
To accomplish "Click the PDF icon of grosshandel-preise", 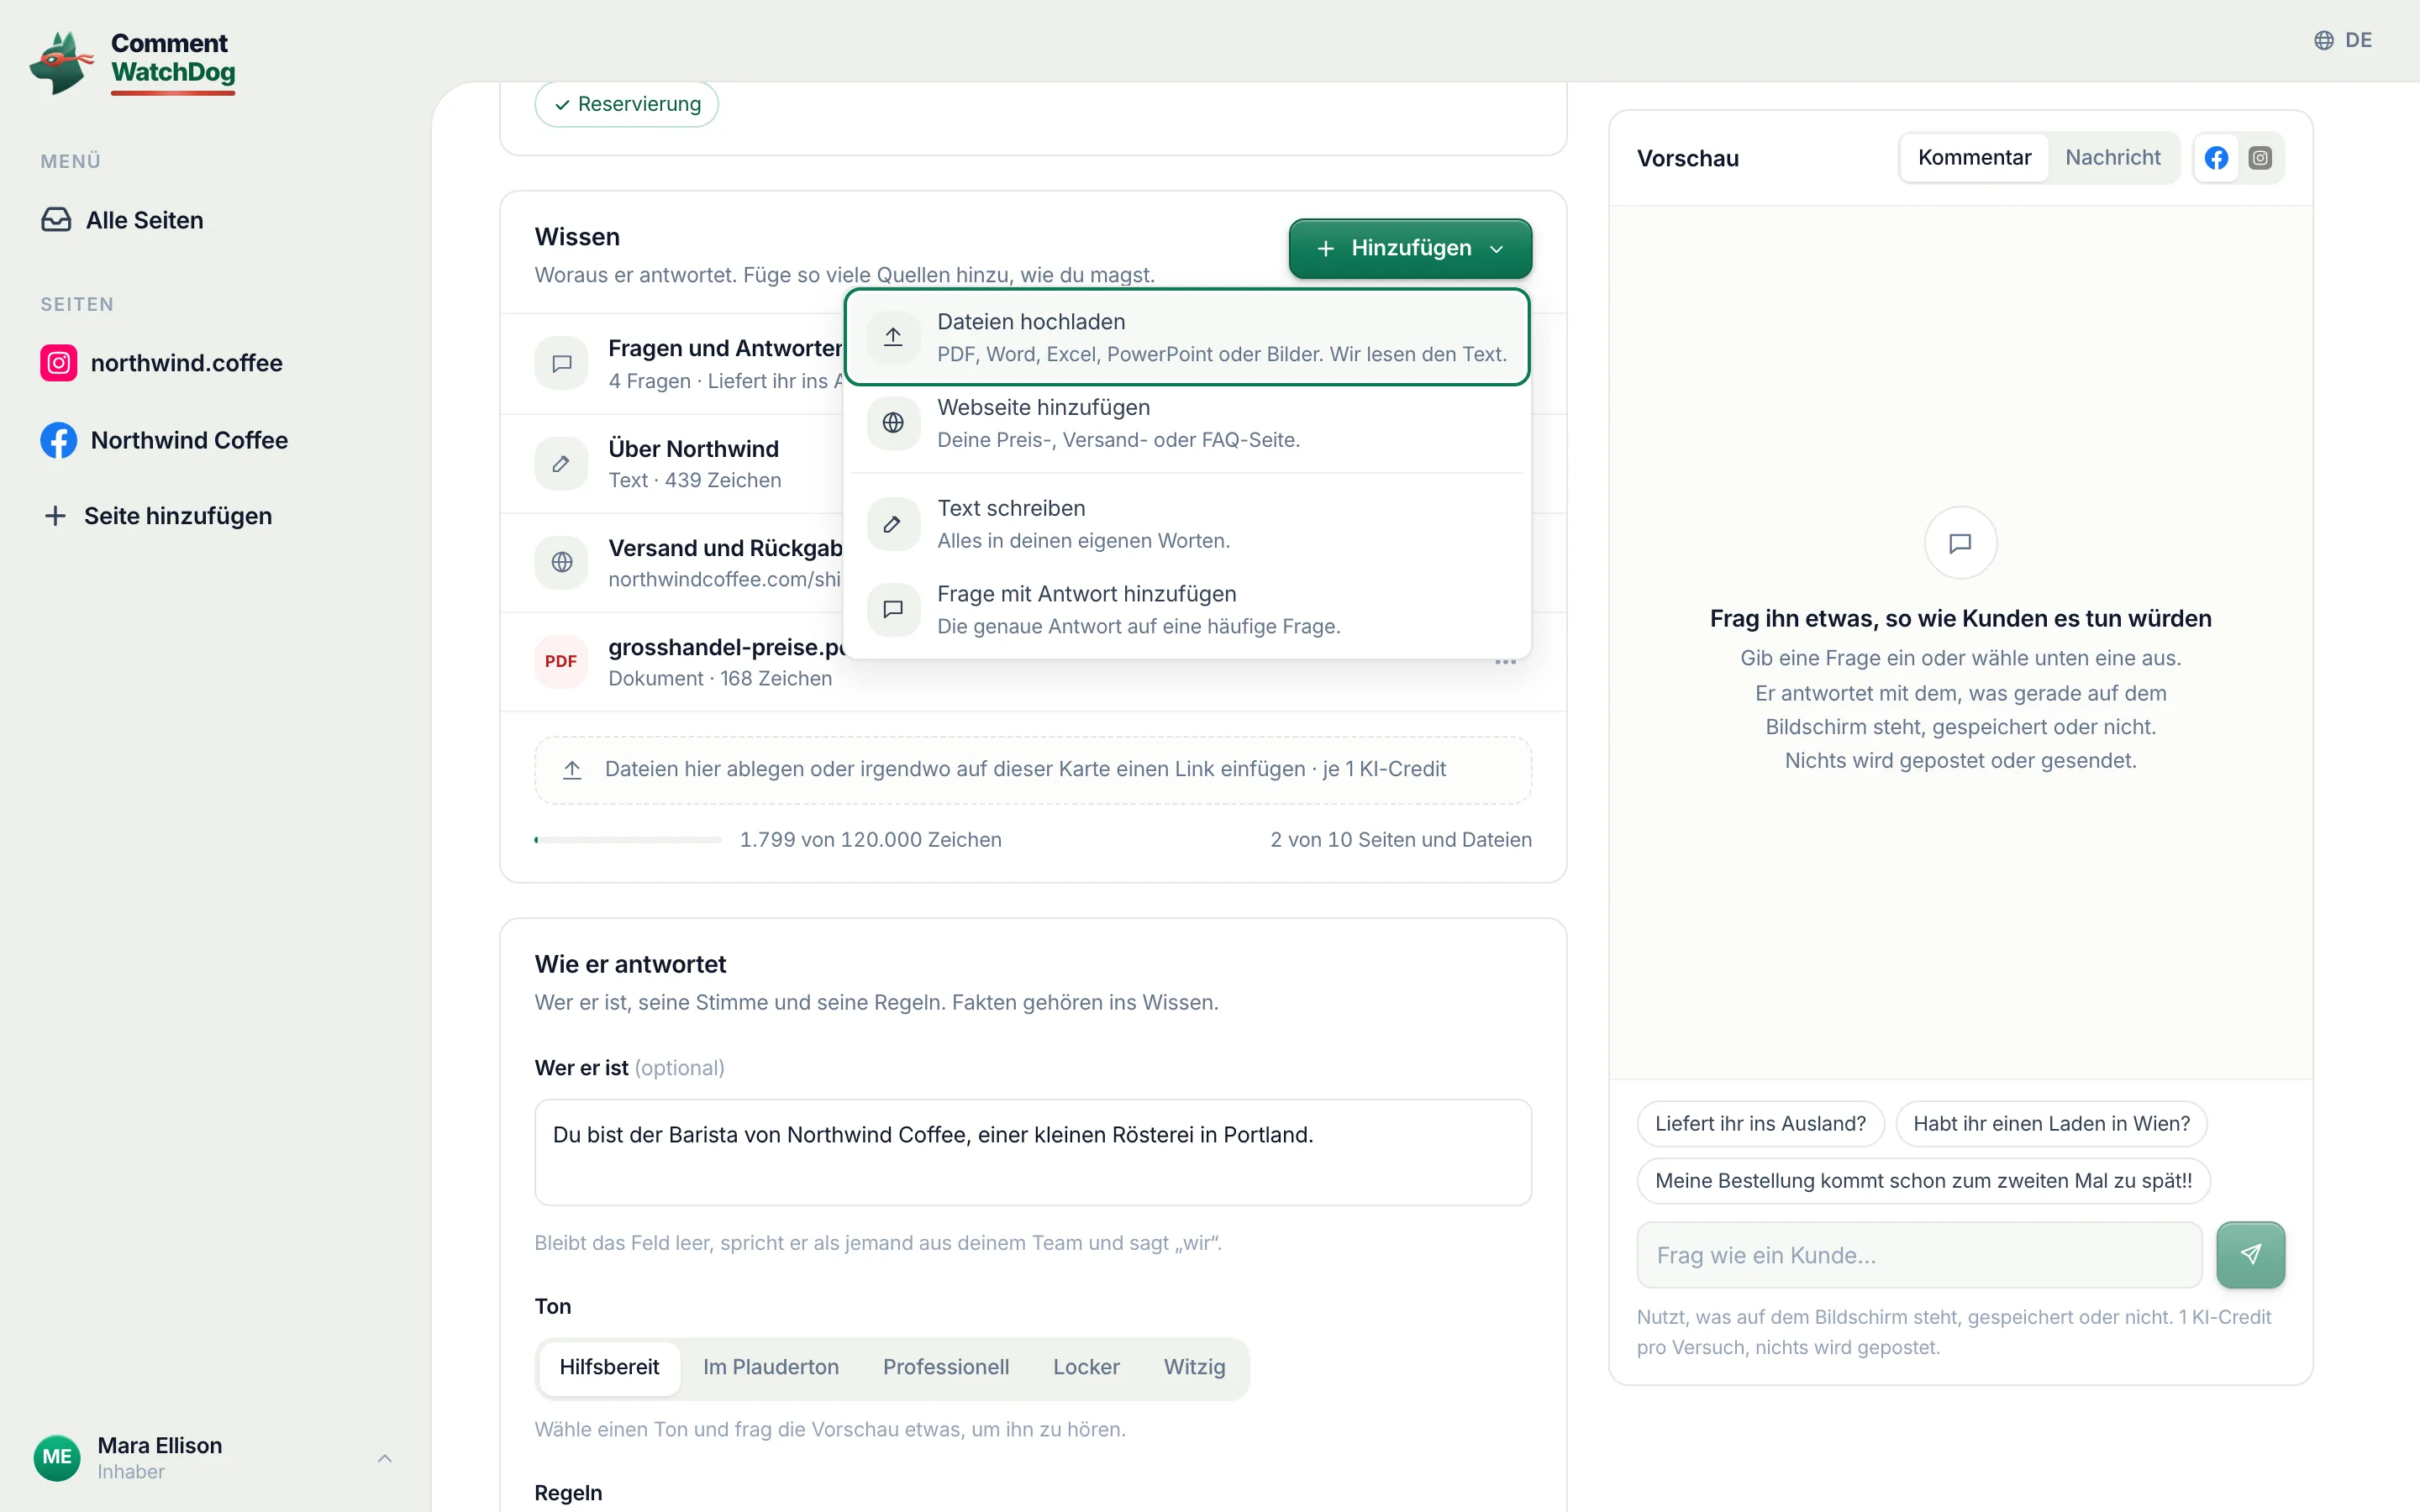I will (561, 661).
